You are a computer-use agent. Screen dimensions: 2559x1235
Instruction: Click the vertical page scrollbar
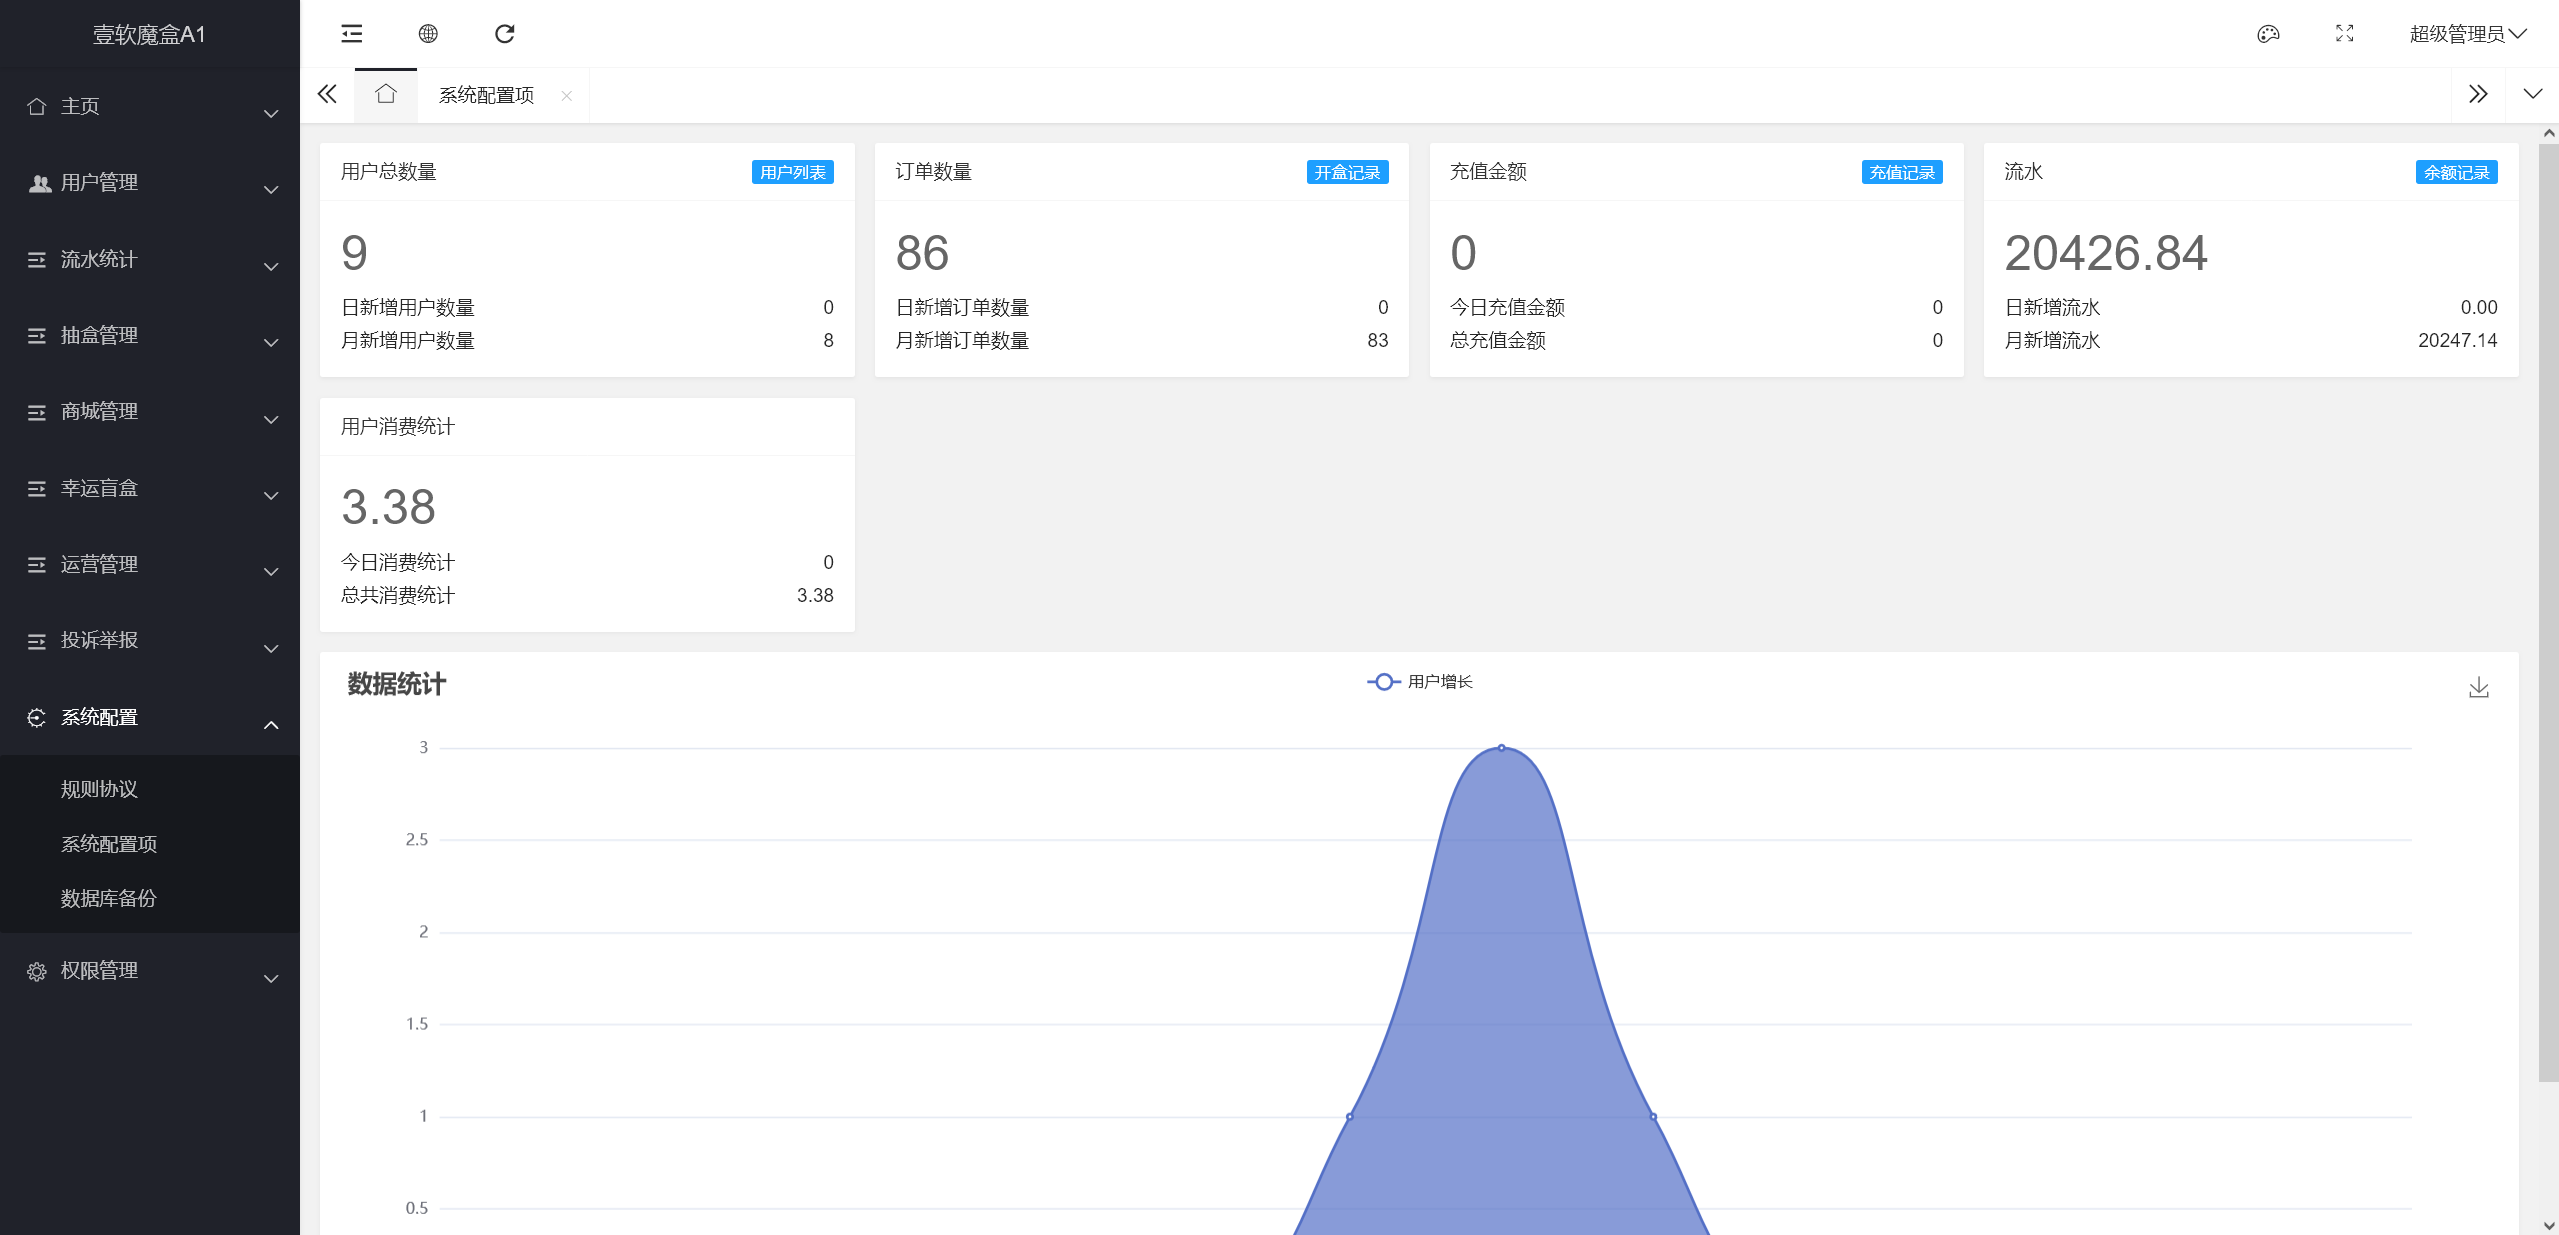pos(2548,610)
